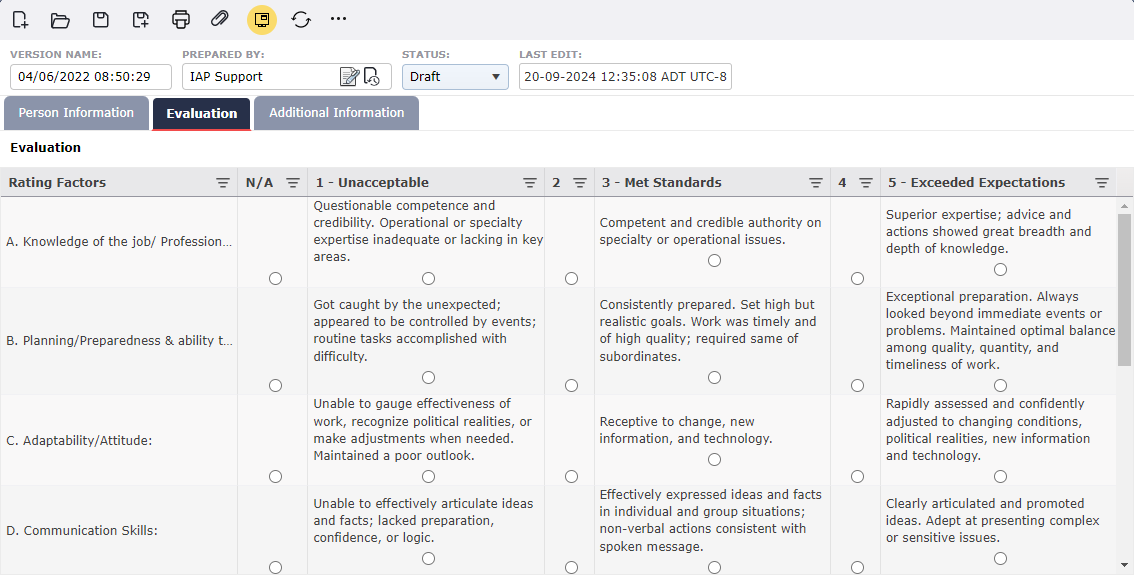This screenshot has height=576, width=1134.
Task: Select 5 - Exceeded Expectations for Communication Skills
Action: click(x=1000, y=559)
